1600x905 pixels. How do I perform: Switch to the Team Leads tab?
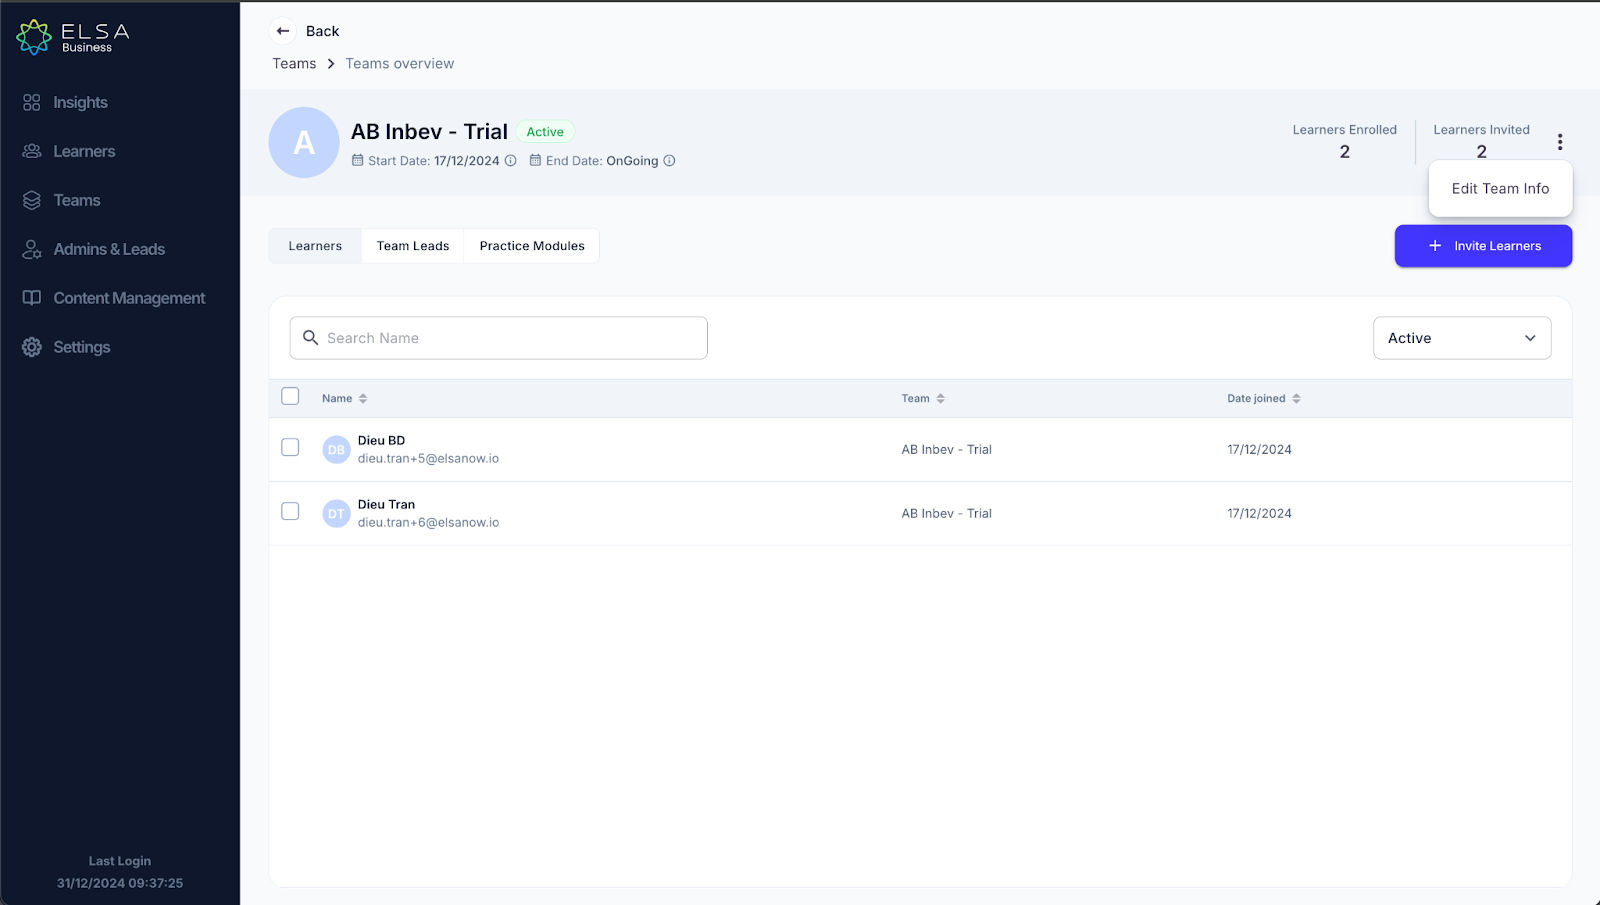click(x=413, y=246)
